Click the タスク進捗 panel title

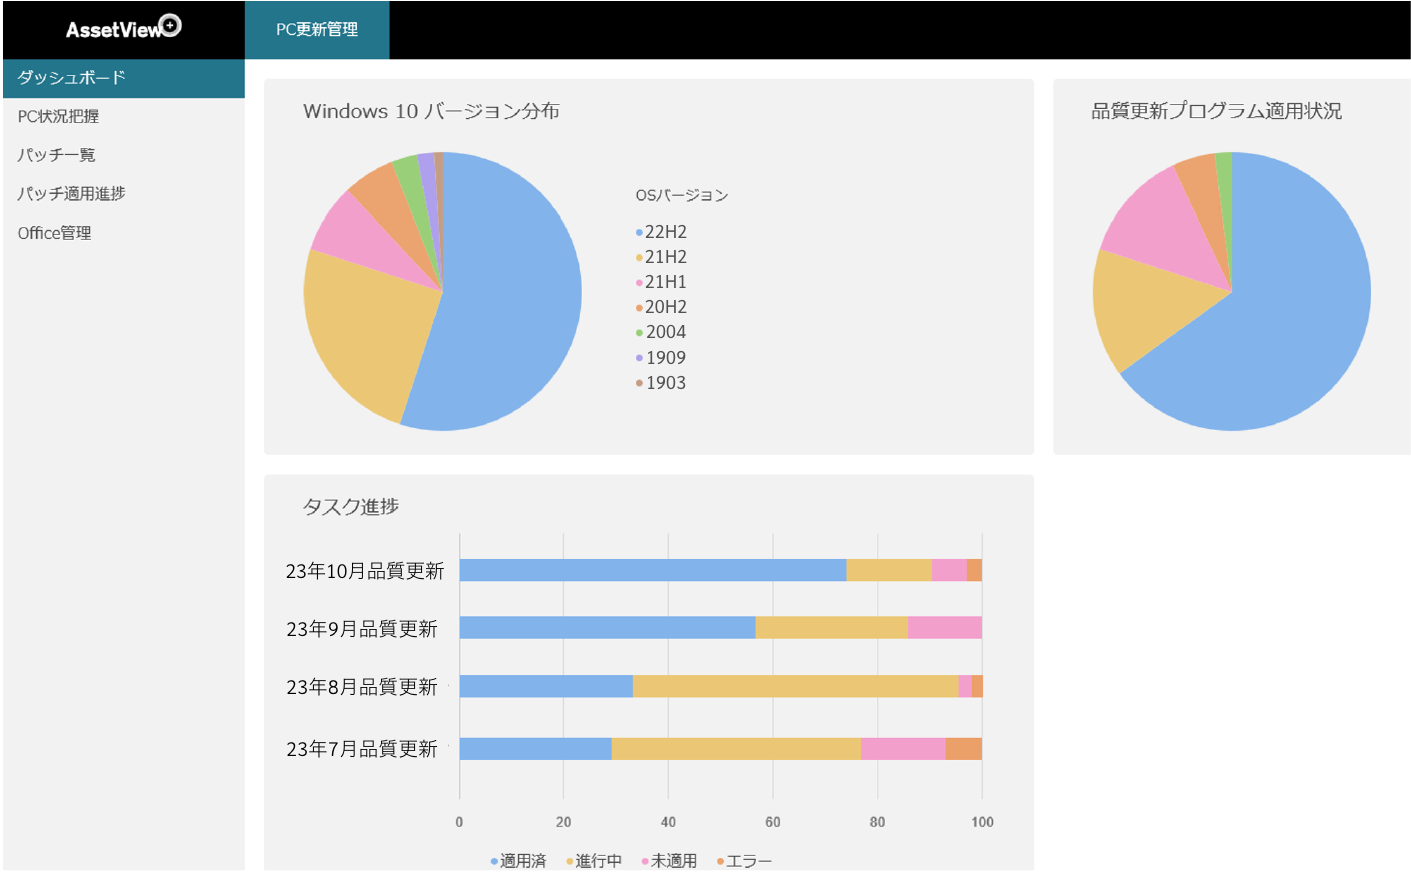(351, 507)
